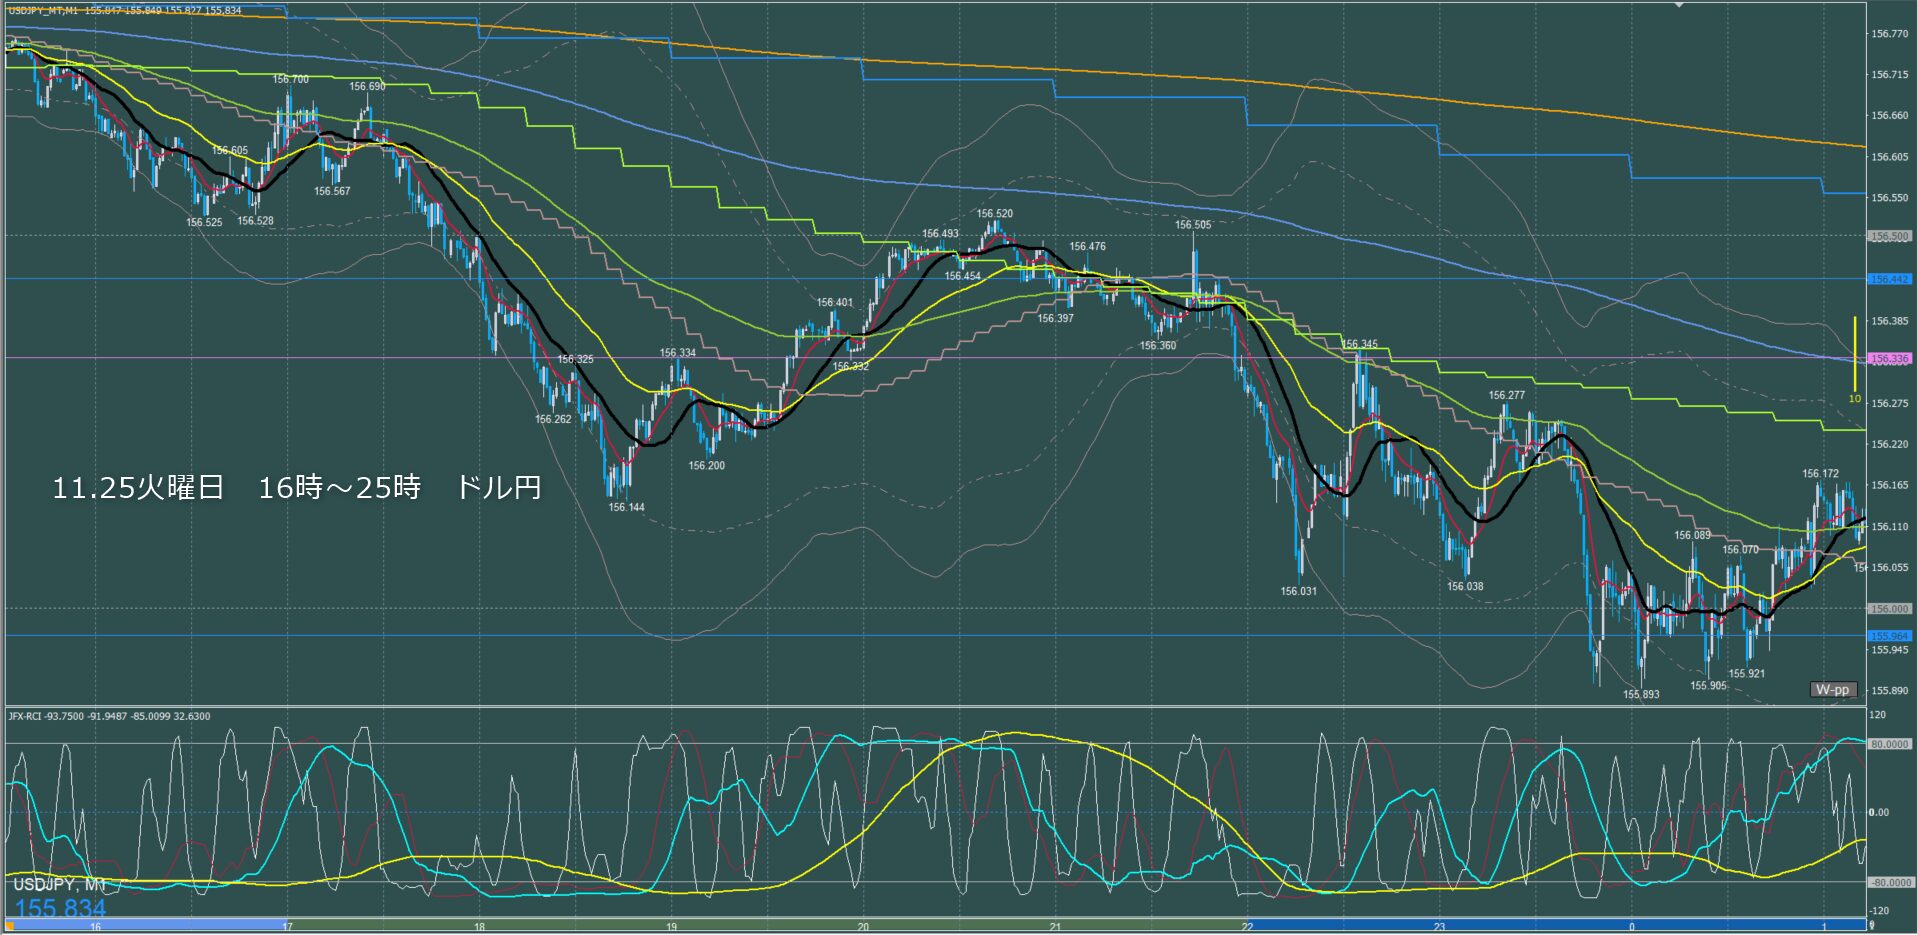Click the 156.442 blue price level tag
This screenshot has height=935, width=1917.
tap(1888, 279)
